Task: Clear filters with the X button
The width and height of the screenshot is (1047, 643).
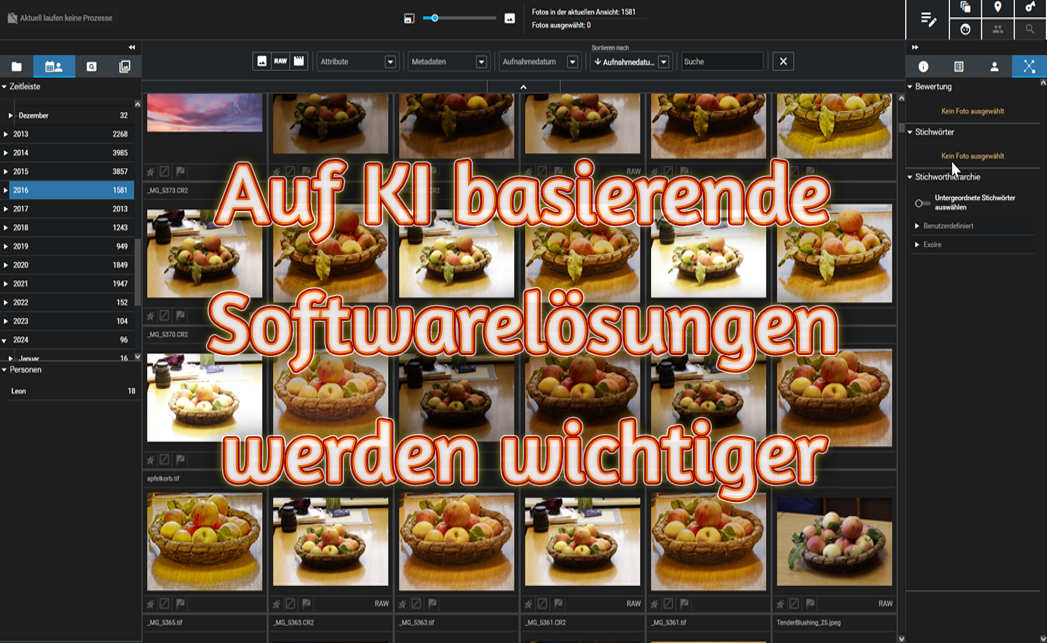Action: (x=784, y=61)
